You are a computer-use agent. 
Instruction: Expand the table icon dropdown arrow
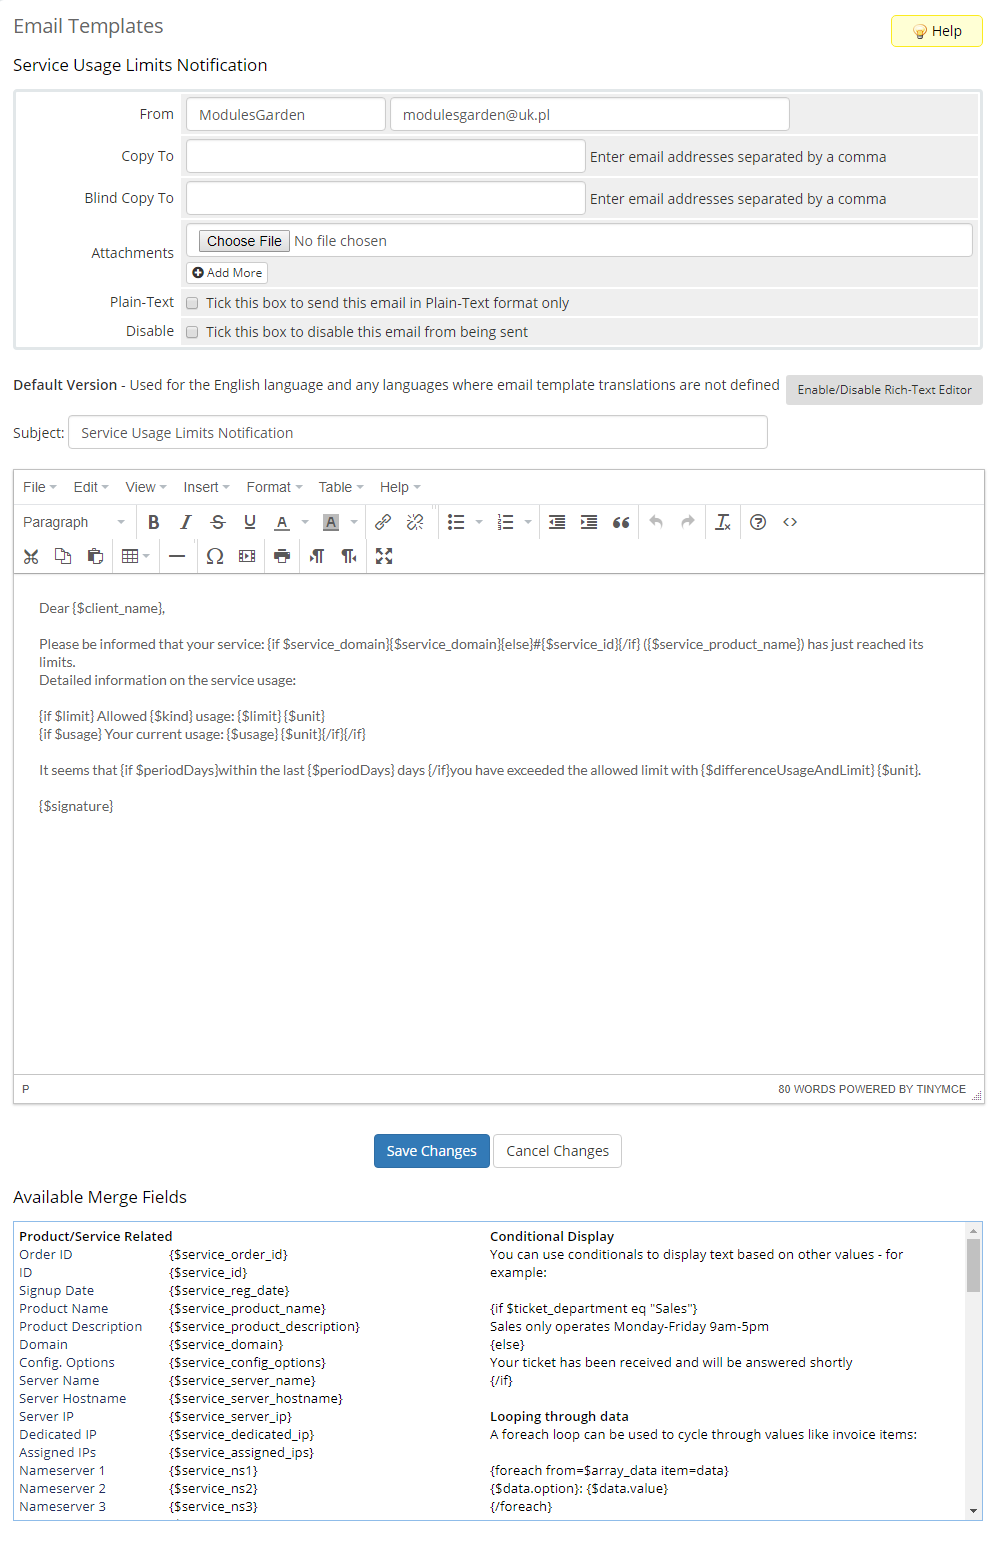[147, 556]
